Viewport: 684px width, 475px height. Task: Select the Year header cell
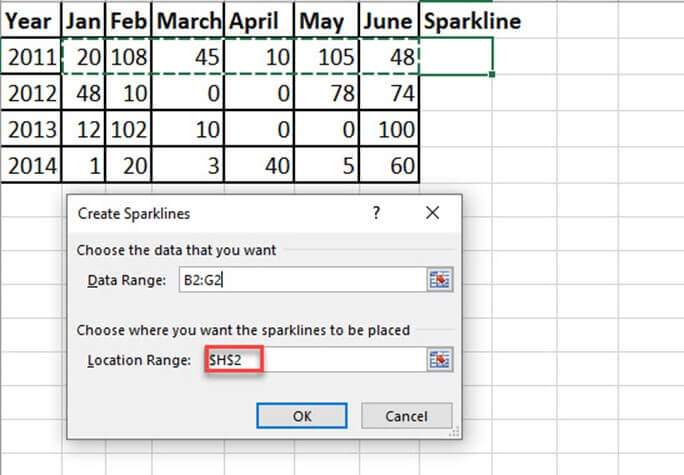point(30,21)
